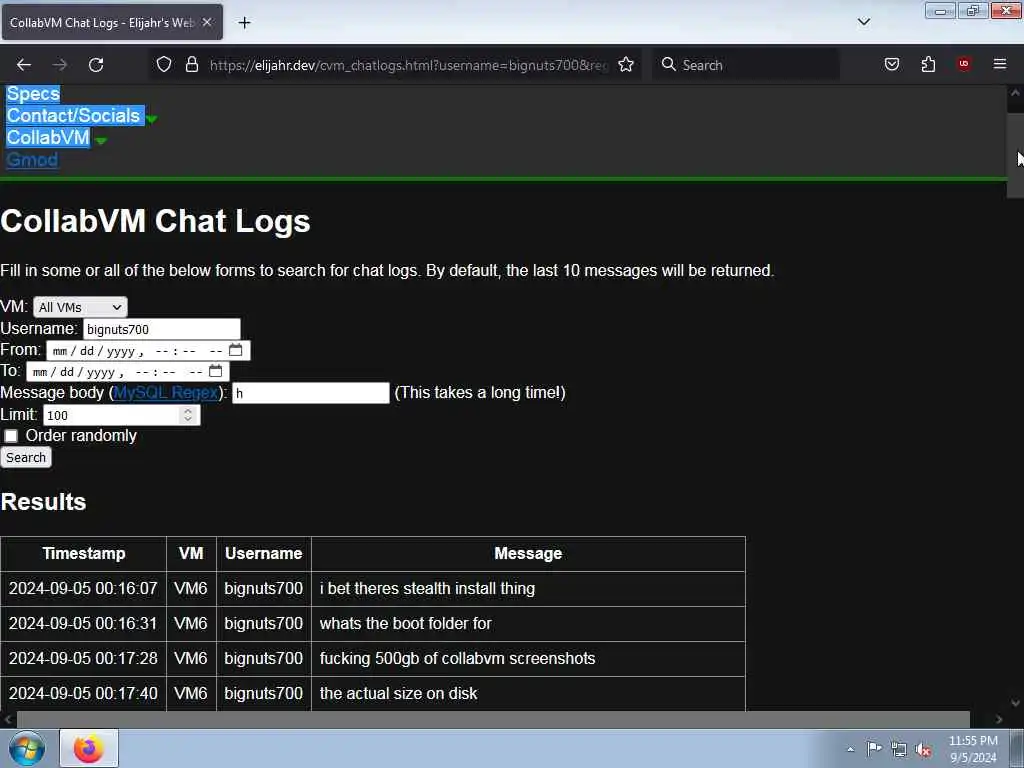Open the extensions puzzle icon
Image resolution: width=1024 pixels, height=768 pixels.
coord(928,64)
